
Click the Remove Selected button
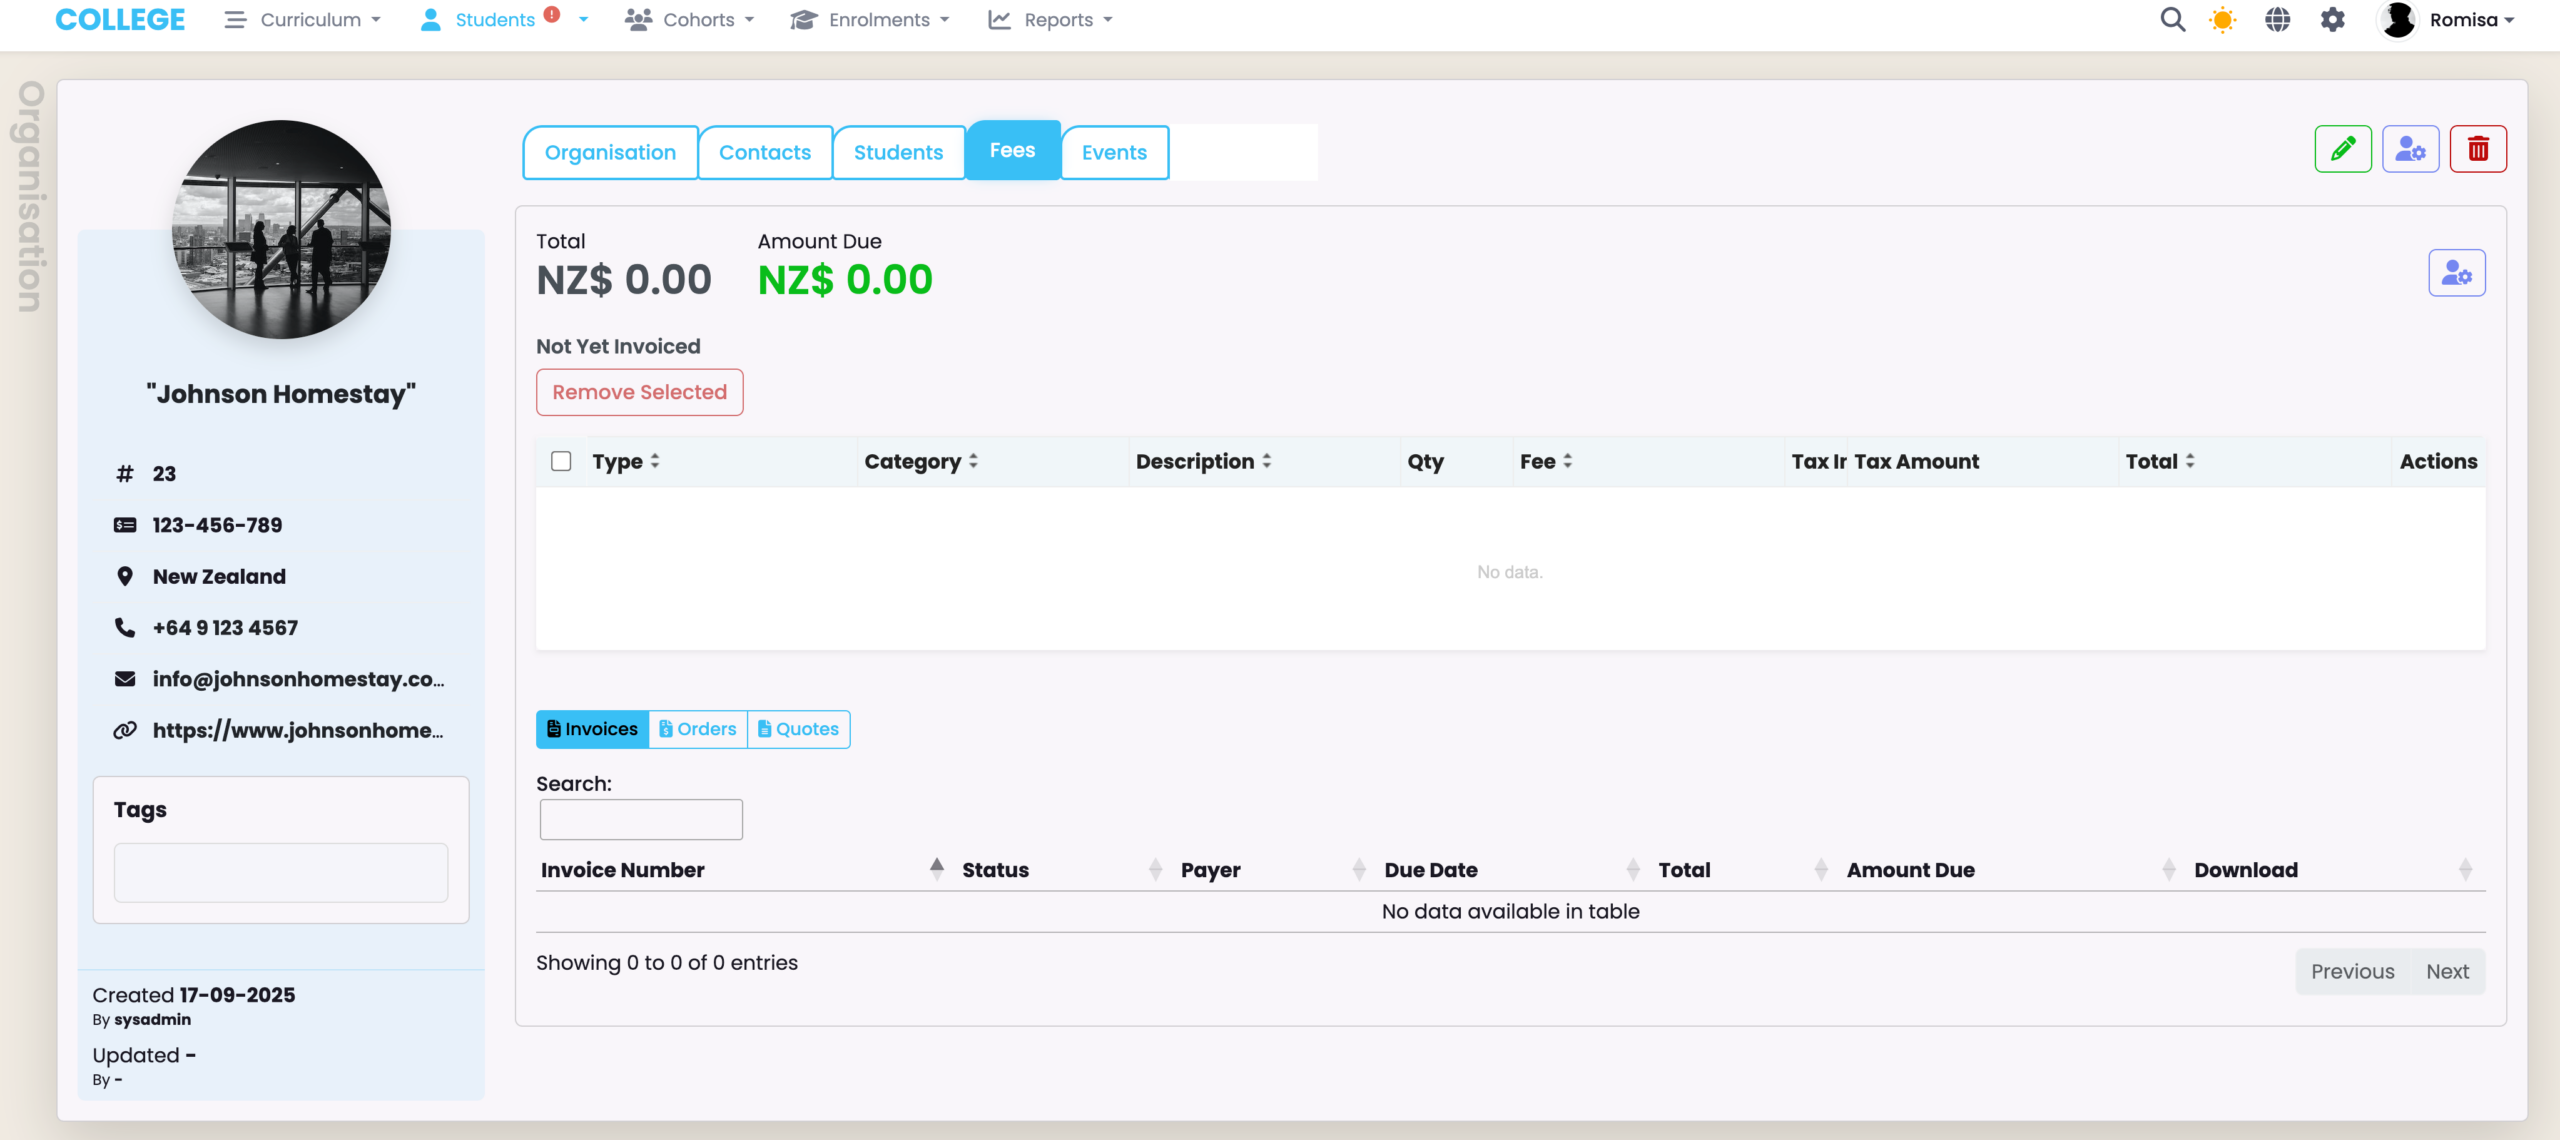pyautogui.click(x=639, y=392)
